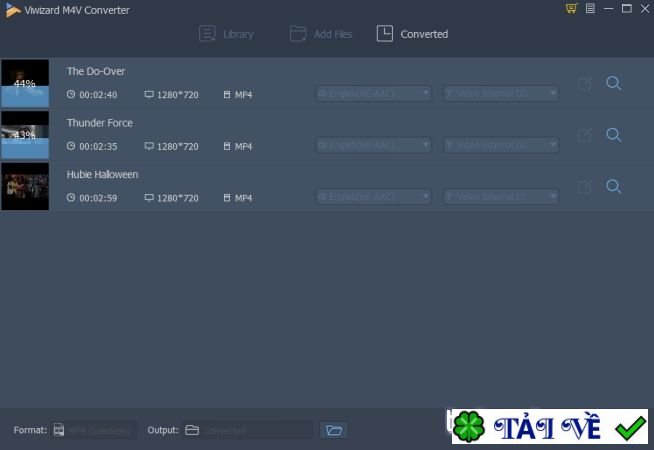The height and width of the screenshot is (450, 654).
Task: Open audio track dropdown for The Do-Over
Action: pos(374,93)
